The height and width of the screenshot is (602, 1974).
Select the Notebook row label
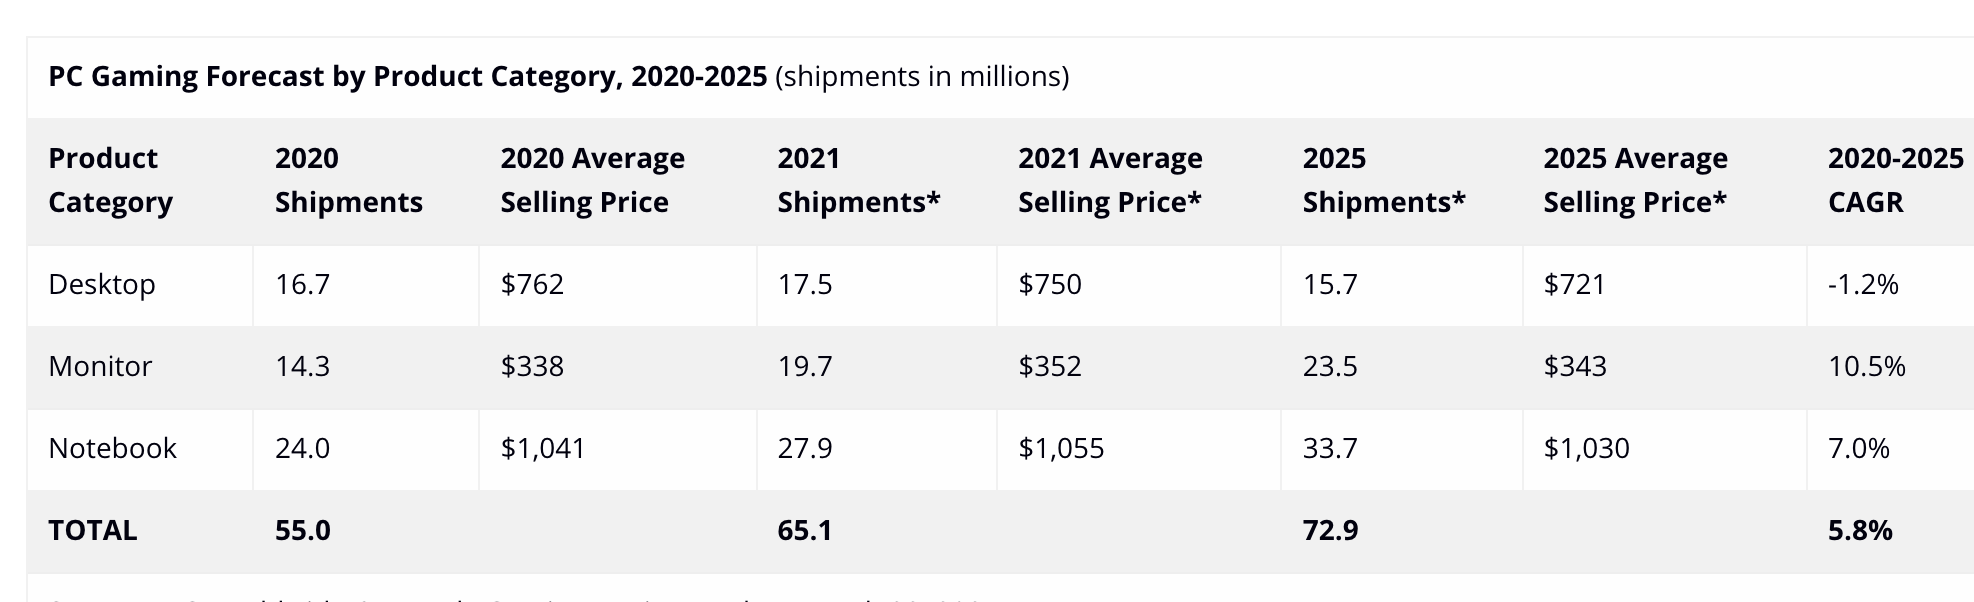112,449
